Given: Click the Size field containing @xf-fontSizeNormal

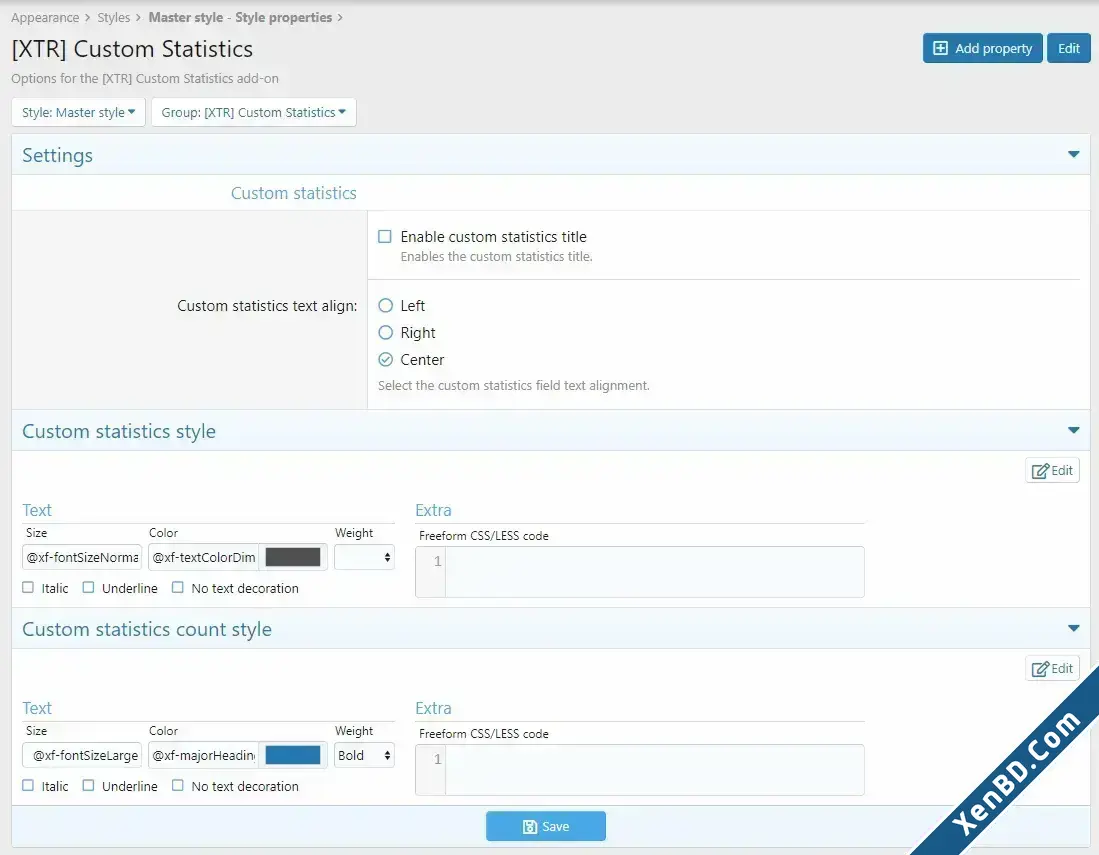Looking at the screenshot, I should point(82,557).
